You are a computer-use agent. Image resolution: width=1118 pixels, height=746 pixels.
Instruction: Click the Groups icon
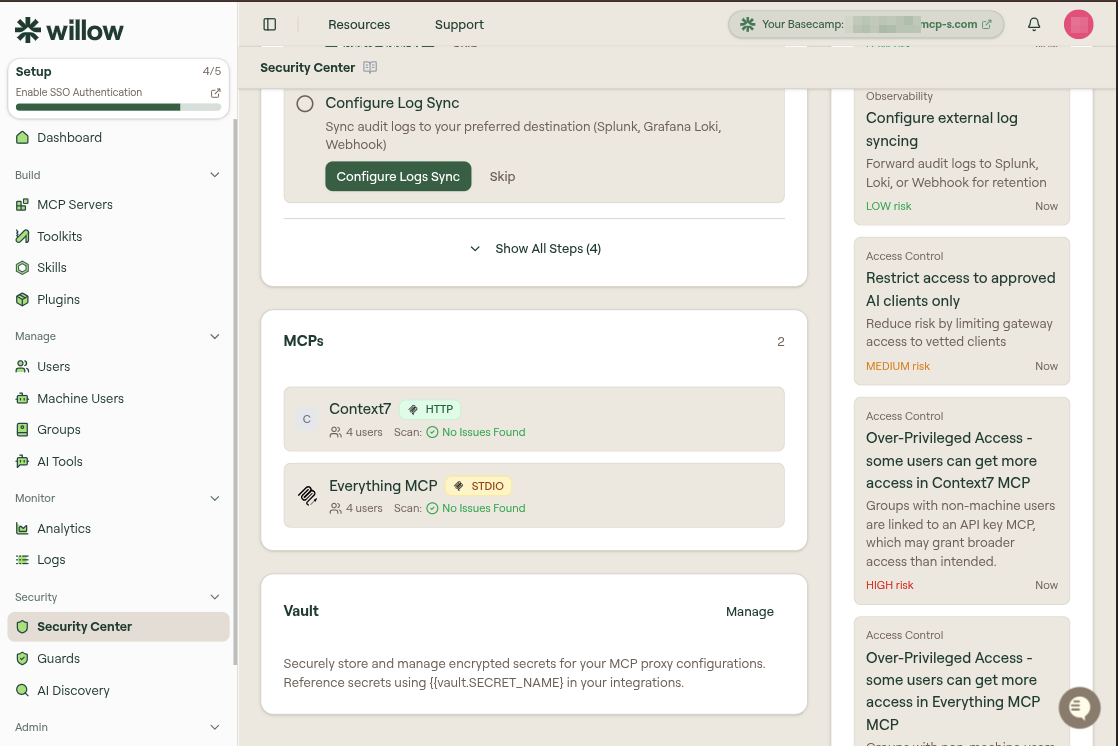pos(22,430)
